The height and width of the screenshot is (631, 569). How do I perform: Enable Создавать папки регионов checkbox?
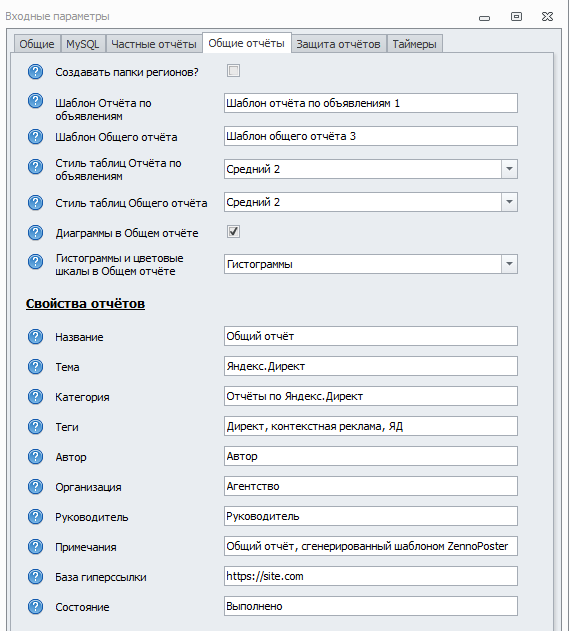click(x=233, y=71)
